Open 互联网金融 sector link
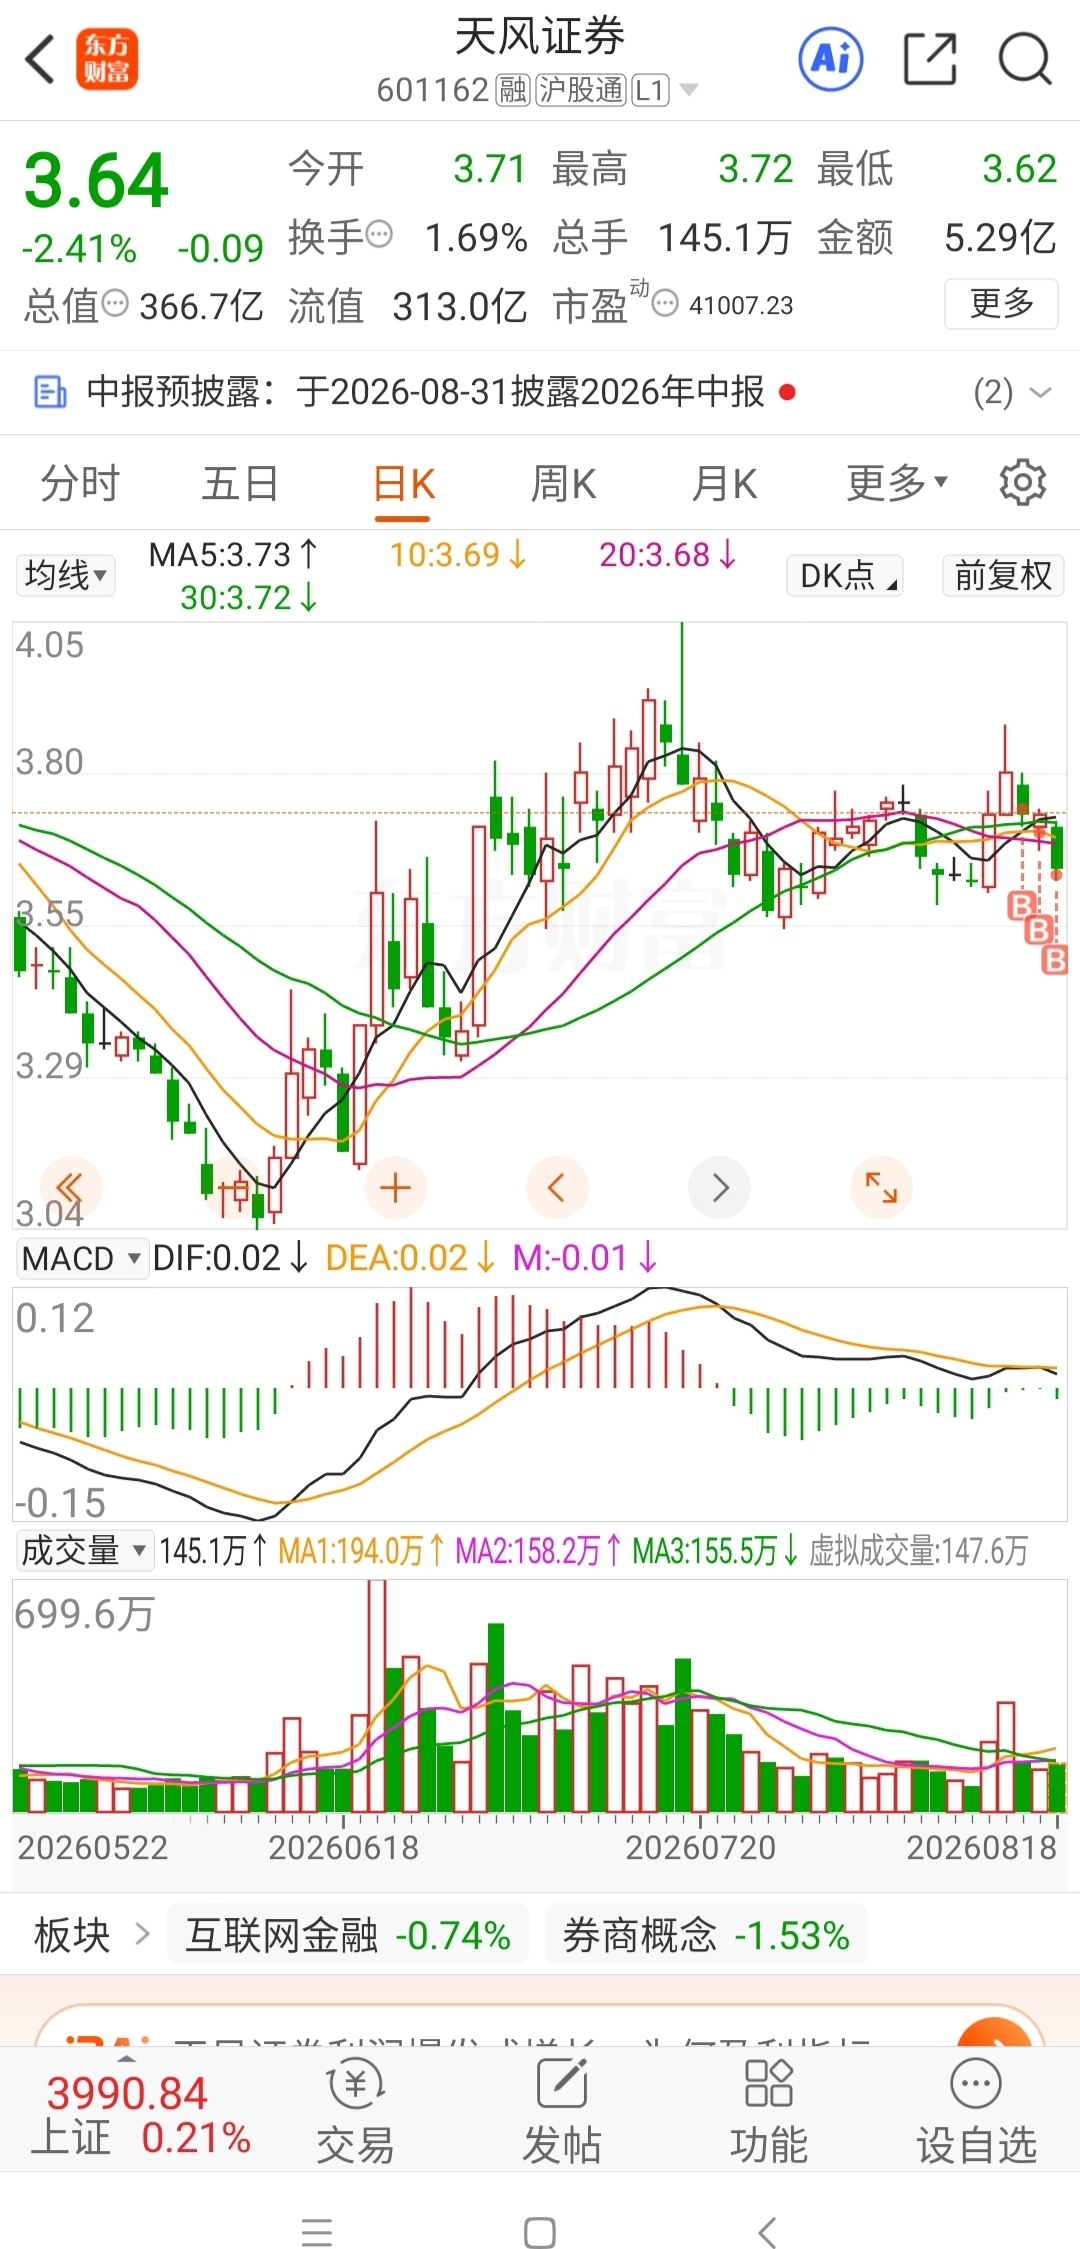This screenshot has height=2249, width=1080. point(348,1935)
